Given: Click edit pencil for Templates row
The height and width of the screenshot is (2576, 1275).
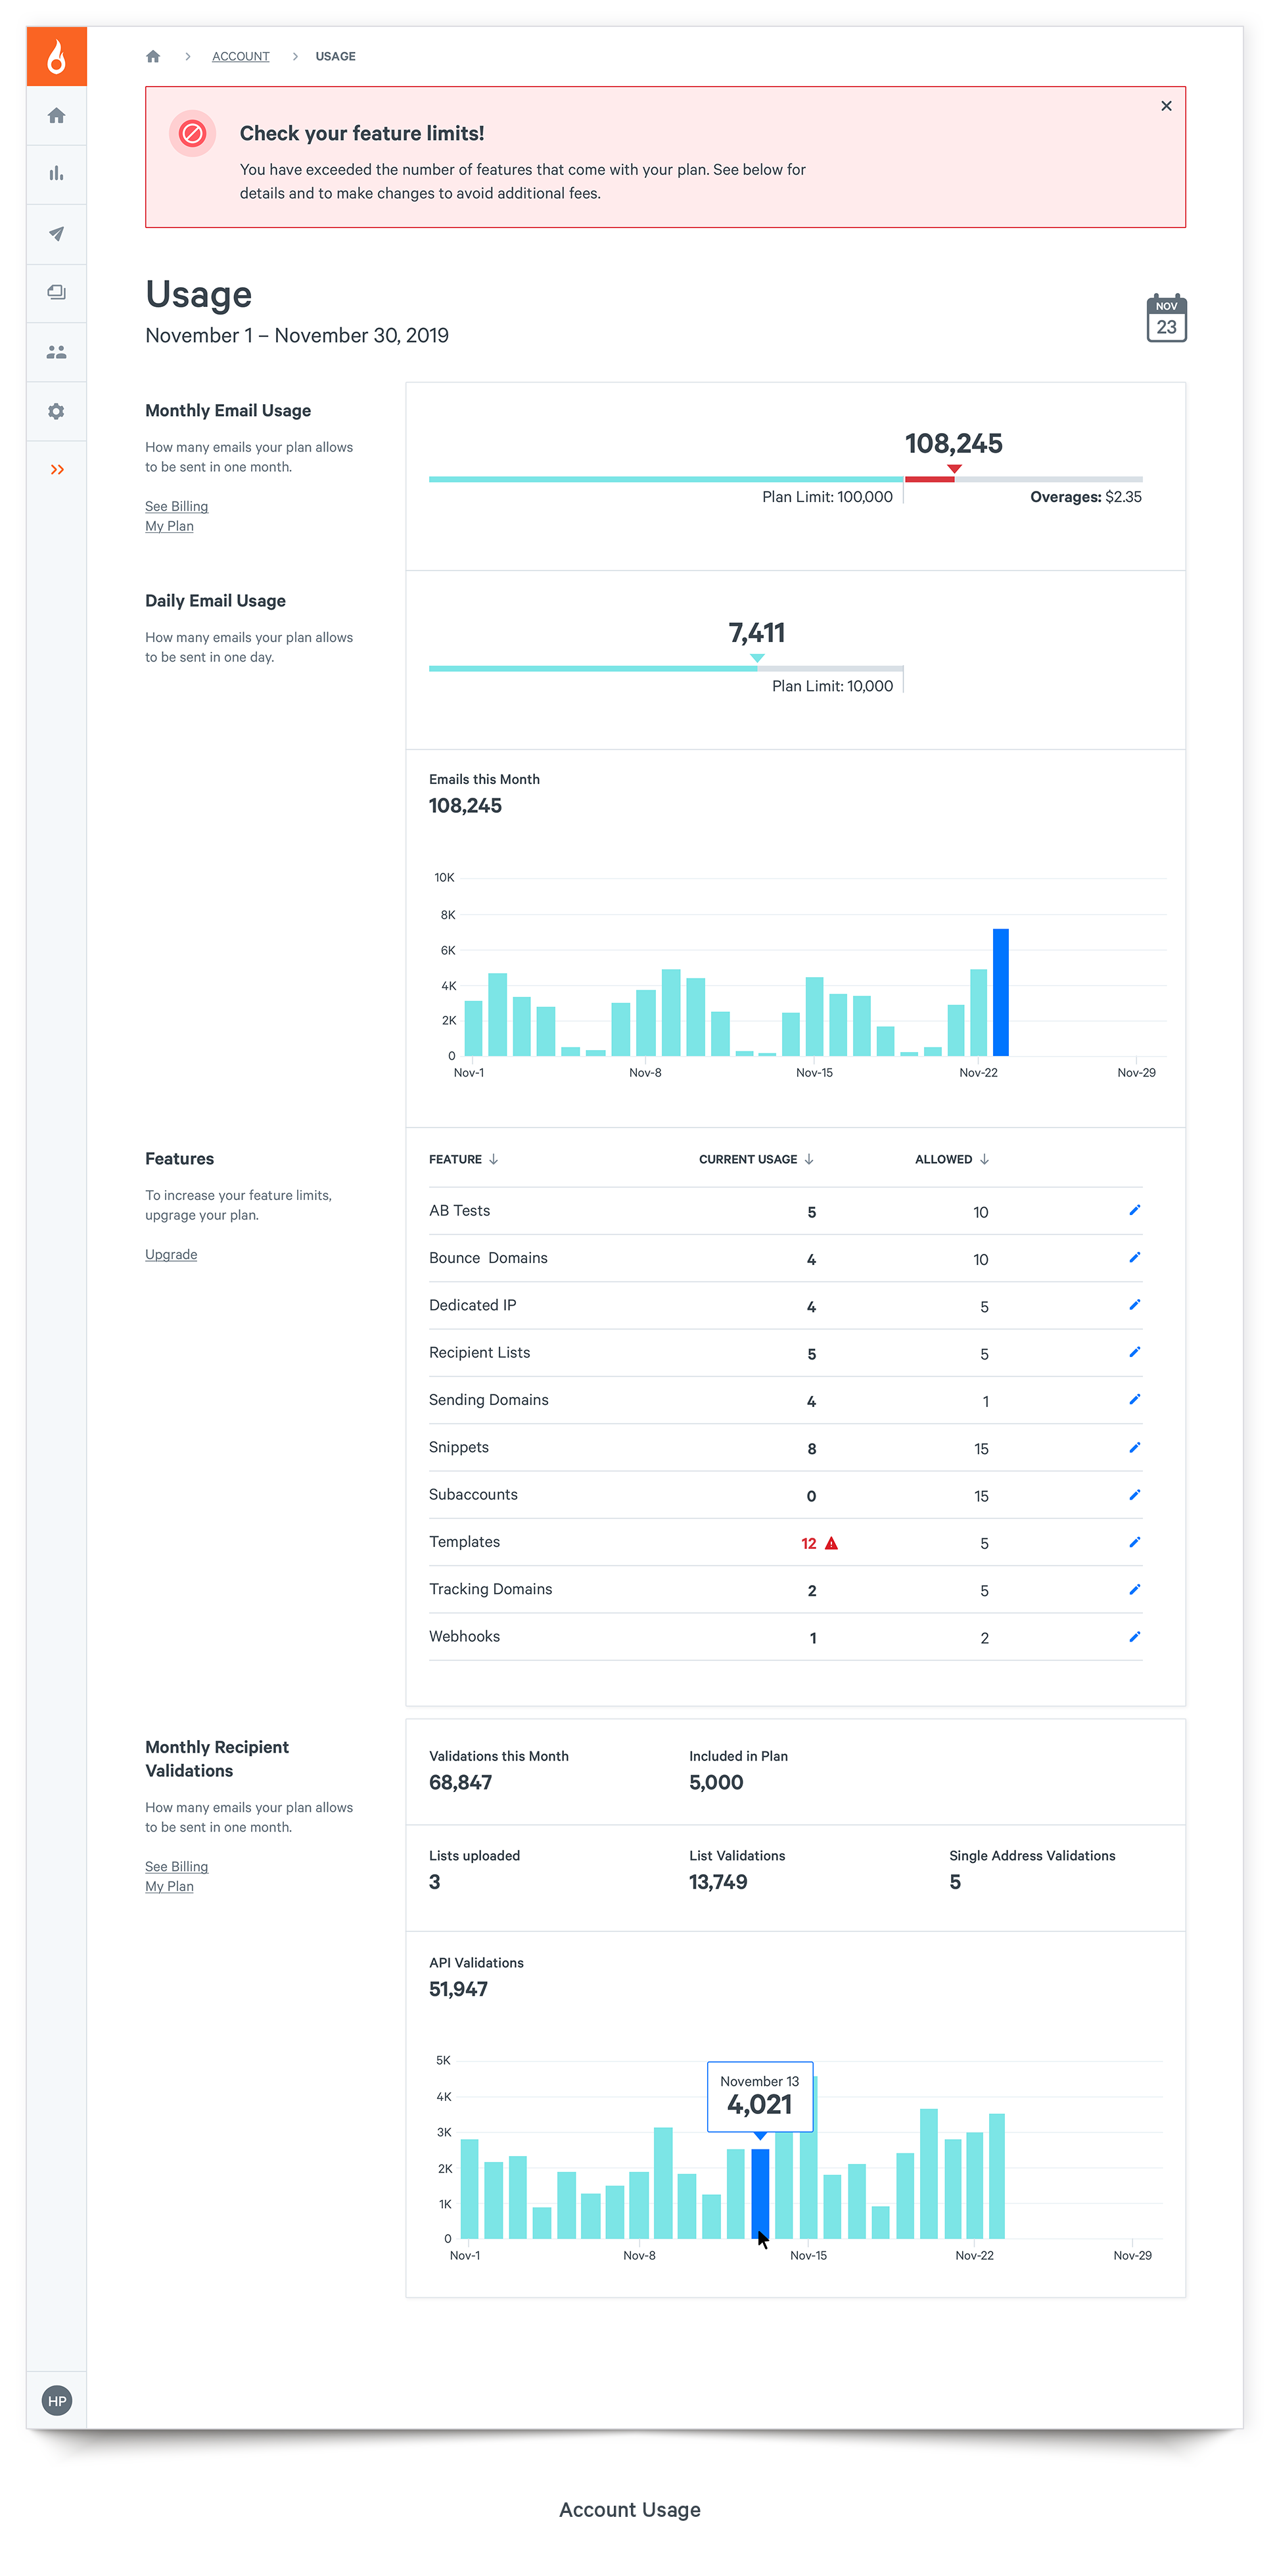Looking at the screenshot, I should point(1134,1542).
